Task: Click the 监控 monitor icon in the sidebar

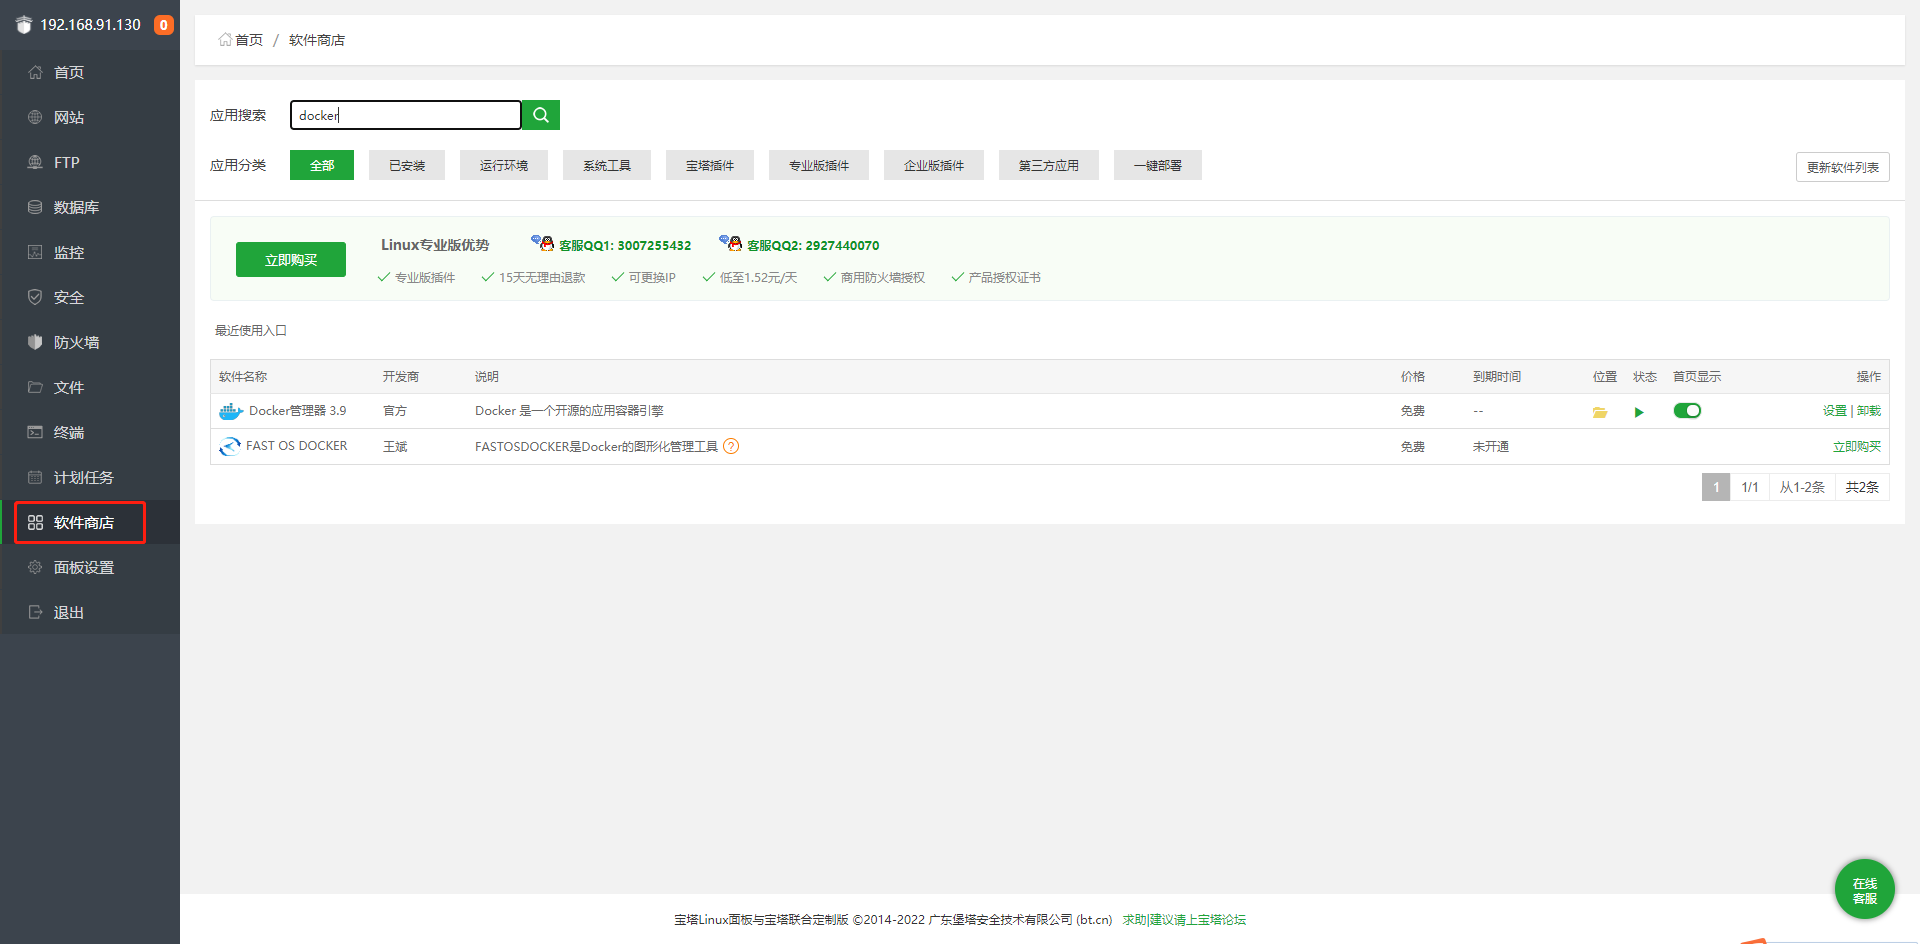Action: coord(35,252)
